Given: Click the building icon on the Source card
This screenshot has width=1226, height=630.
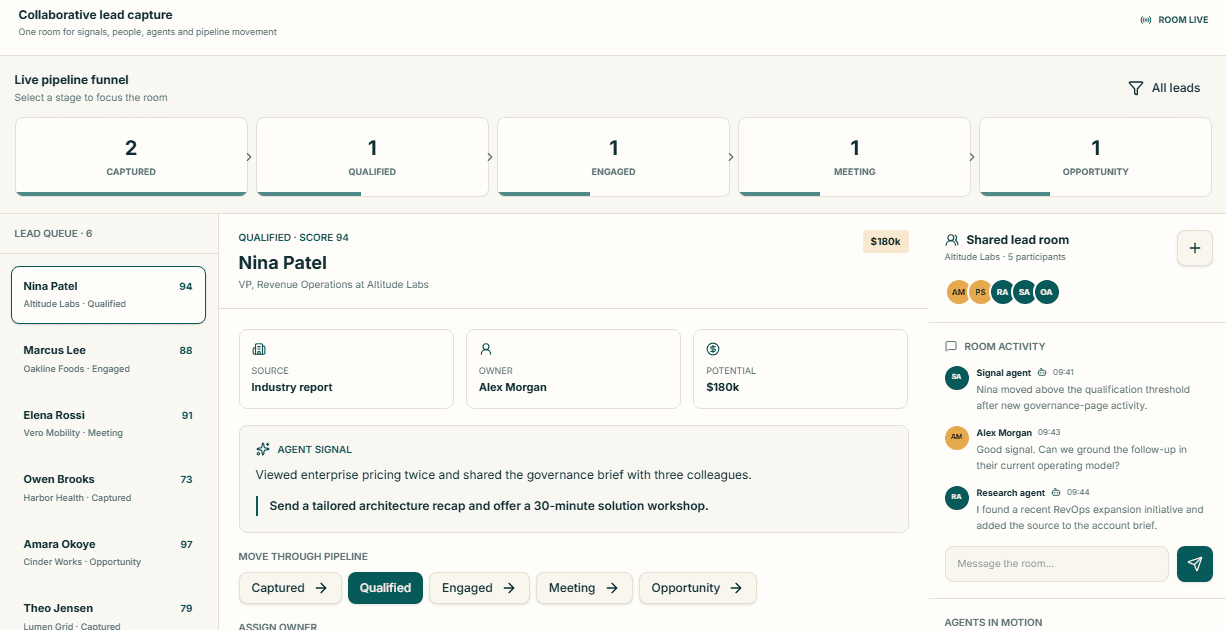Looking at the screenshot, I should (259, 349).
